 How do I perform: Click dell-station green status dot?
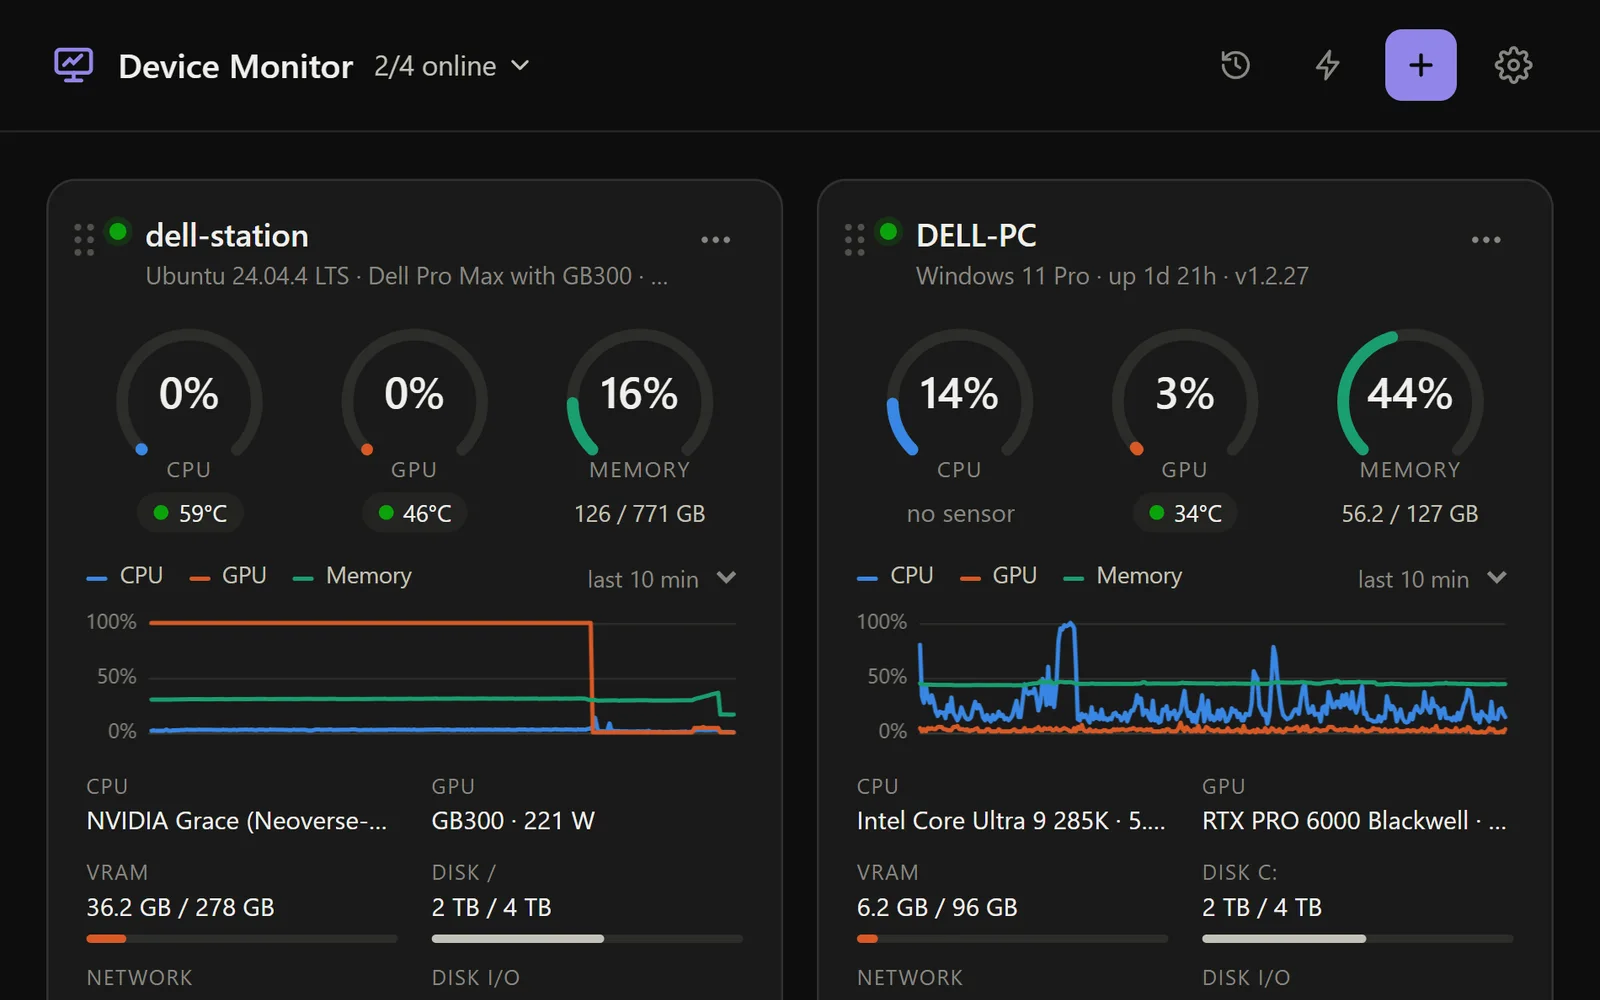point(118,232)
